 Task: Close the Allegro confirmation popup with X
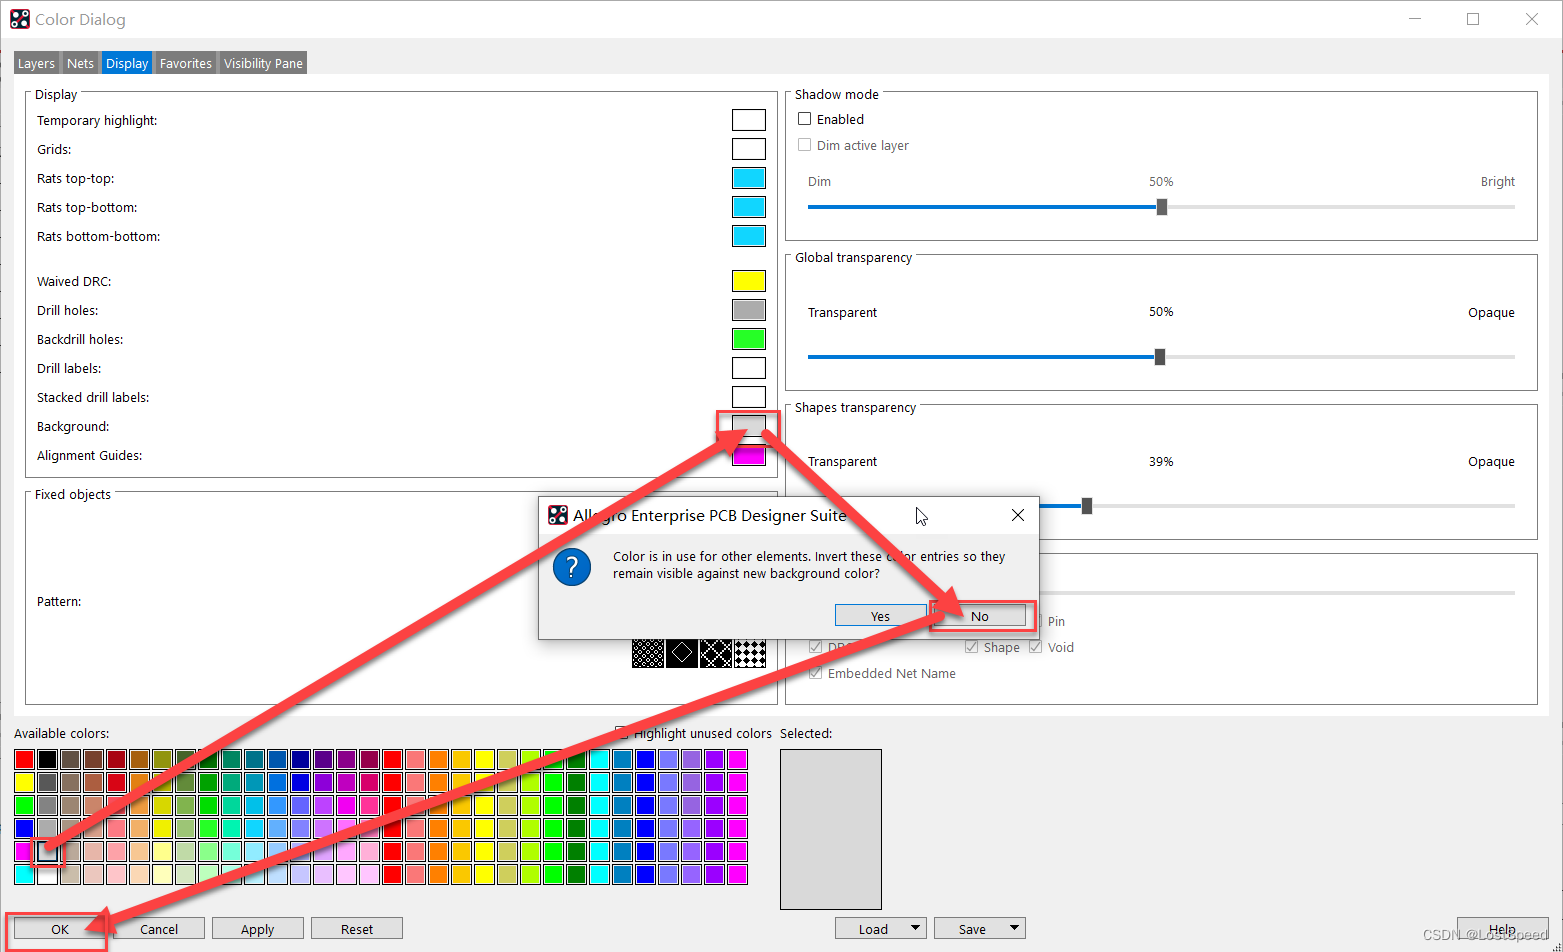1017,515
